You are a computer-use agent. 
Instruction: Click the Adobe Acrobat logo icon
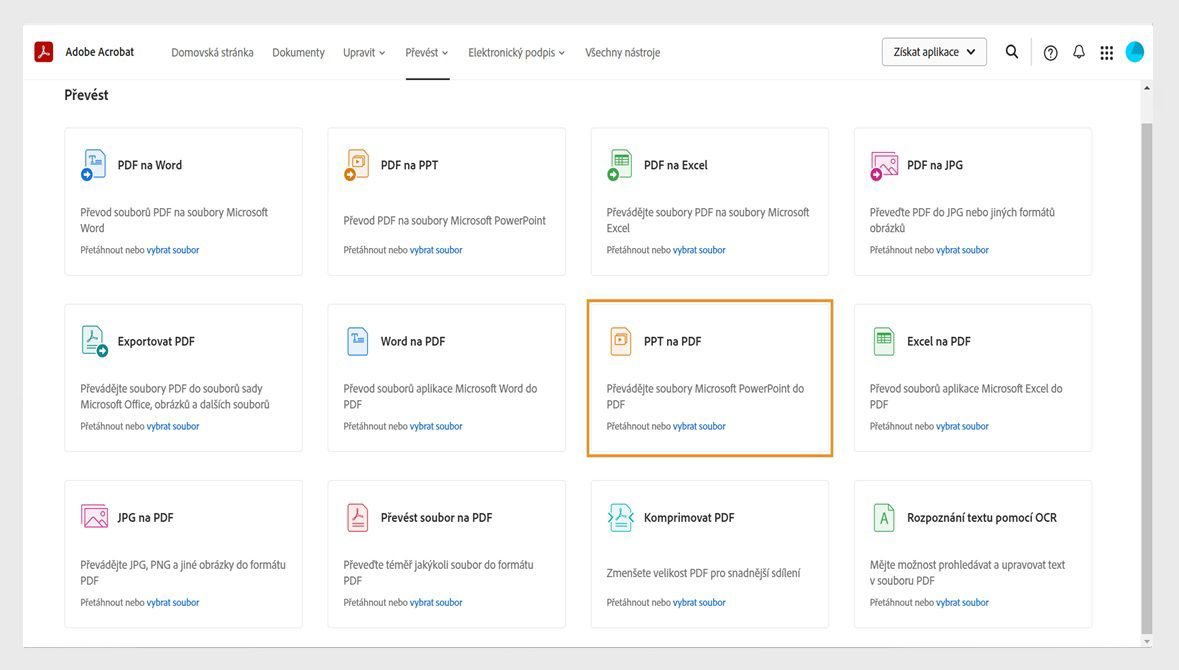tap(44, 52)
